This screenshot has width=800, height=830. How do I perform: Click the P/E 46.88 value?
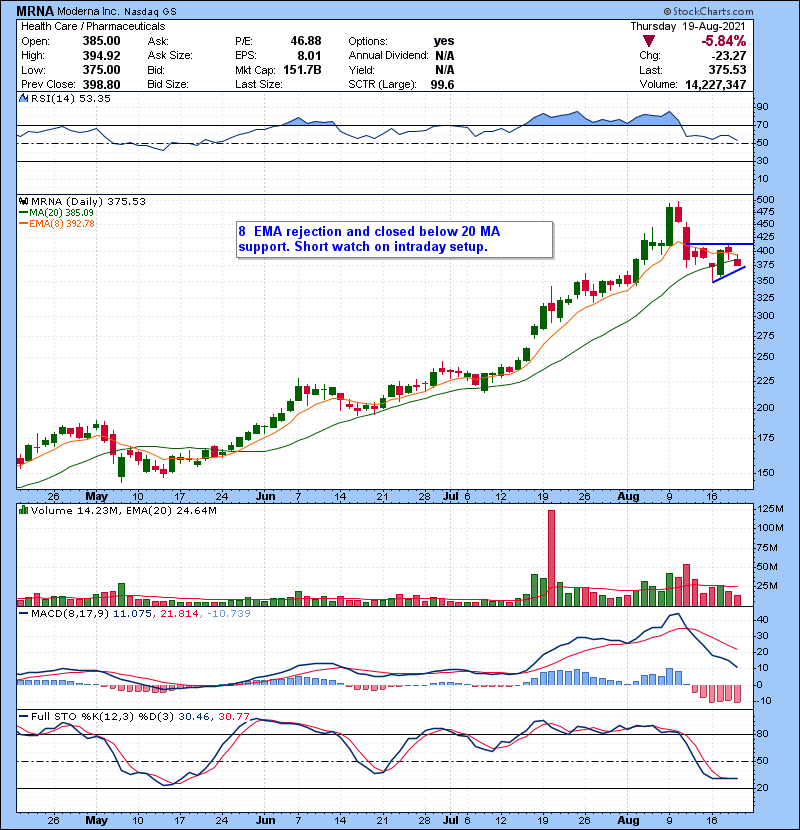point(305,41)
